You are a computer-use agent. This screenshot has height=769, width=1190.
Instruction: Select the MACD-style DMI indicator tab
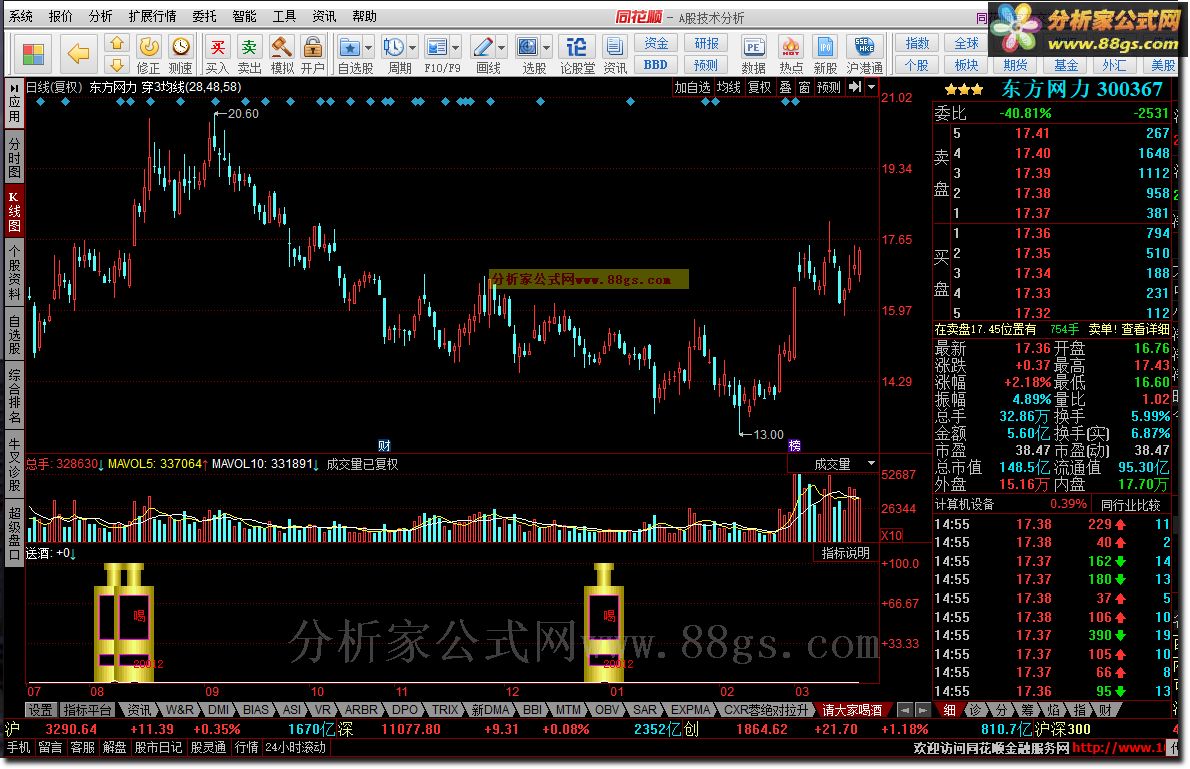(219, 710)
